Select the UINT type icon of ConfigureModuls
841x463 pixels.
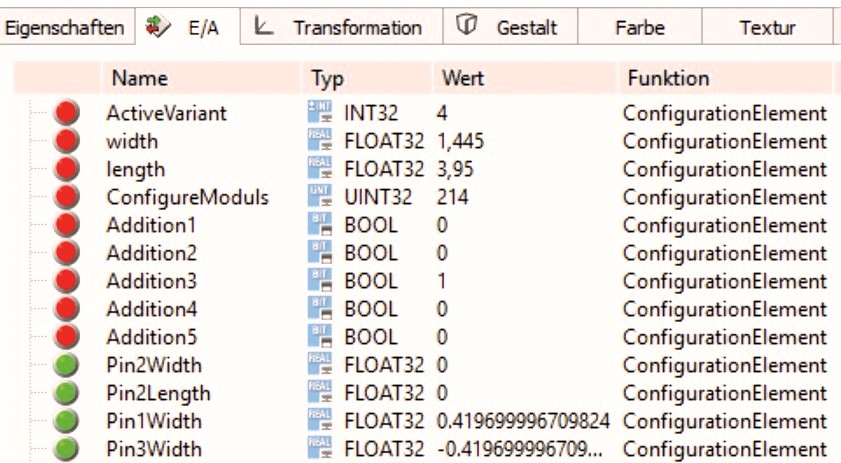[320, 196]
